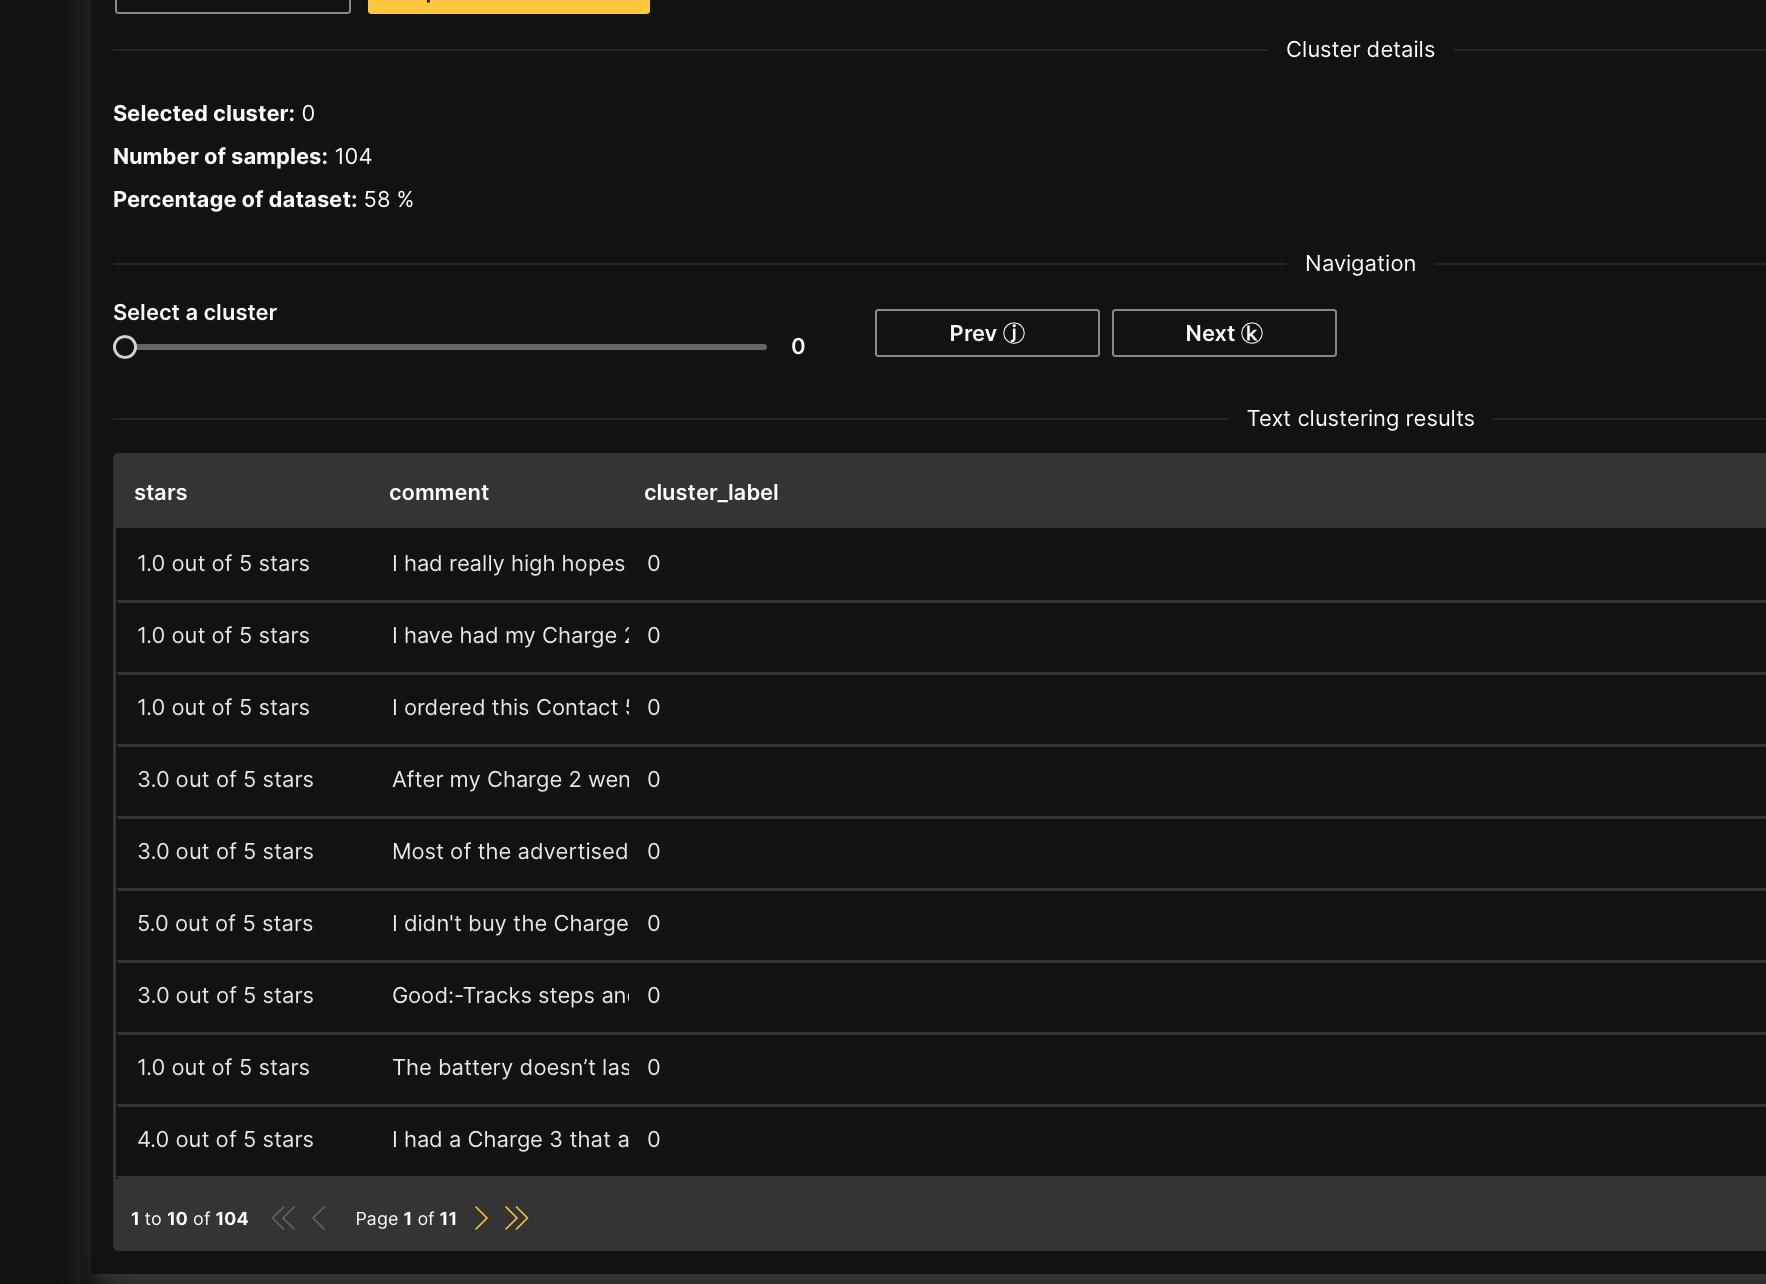Click the 'The battery doesn't last' comment
This screenshot has height=1284, width=1766.
coord(510,1068)
